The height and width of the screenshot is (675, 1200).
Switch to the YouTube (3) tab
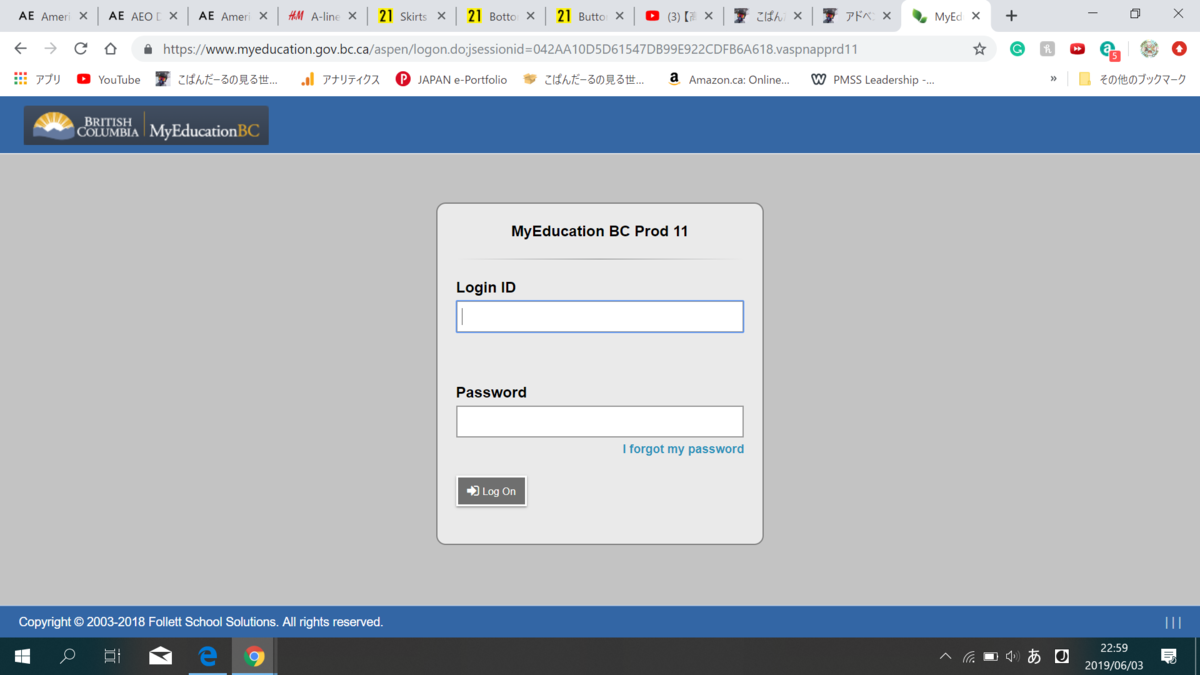(678, 16)
